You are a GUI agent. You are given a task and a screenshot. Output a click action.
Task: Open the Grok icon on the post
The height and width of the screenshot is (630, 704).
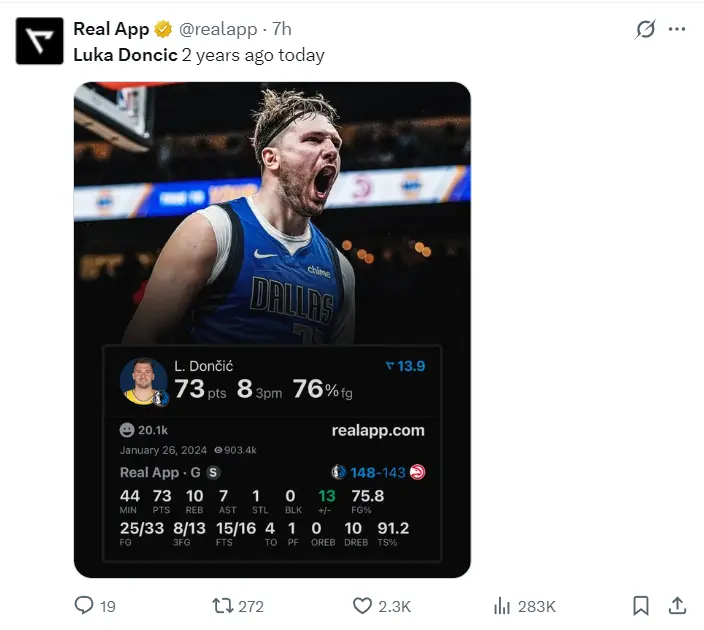tap(645, 29)
